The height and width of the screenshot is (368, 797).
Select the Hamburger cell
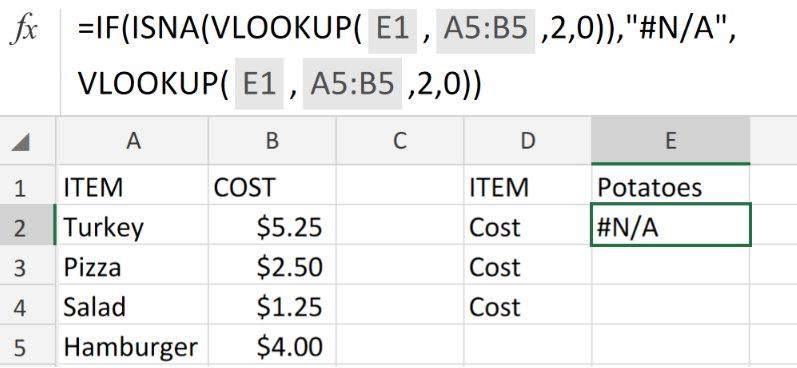pyautogui.click(x=133, y=347)
